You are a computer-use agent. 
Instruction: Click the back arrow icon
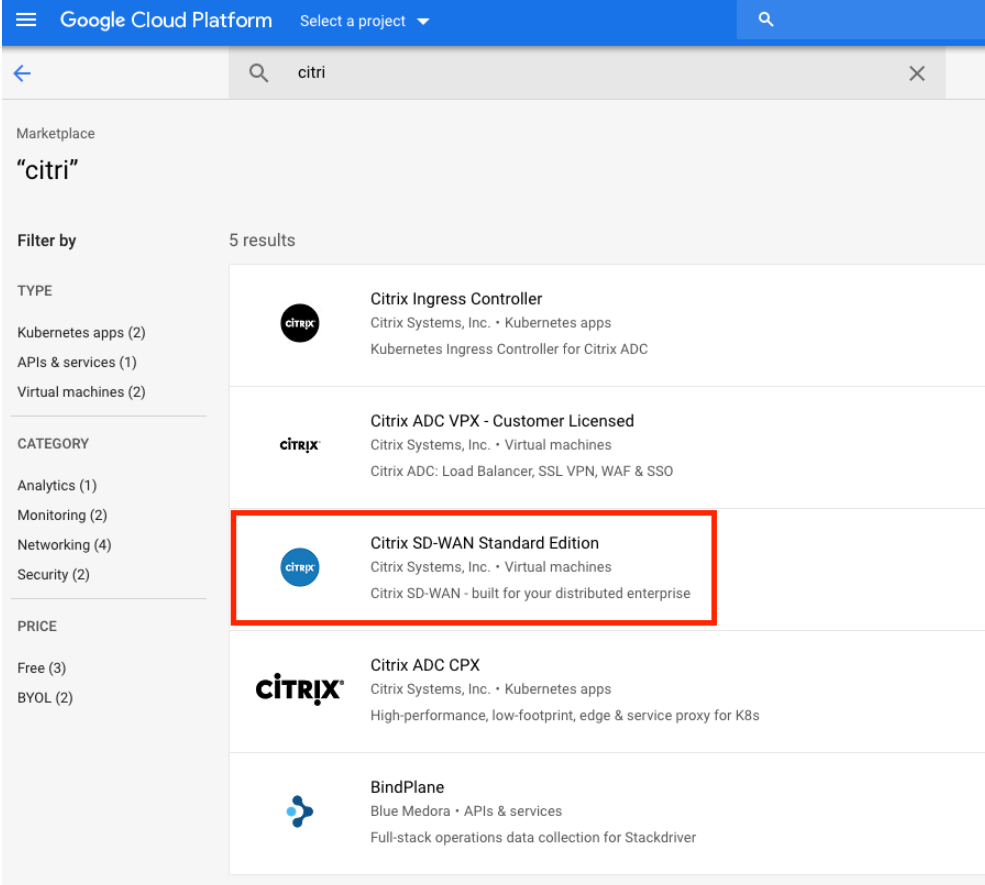pos(23,73)
